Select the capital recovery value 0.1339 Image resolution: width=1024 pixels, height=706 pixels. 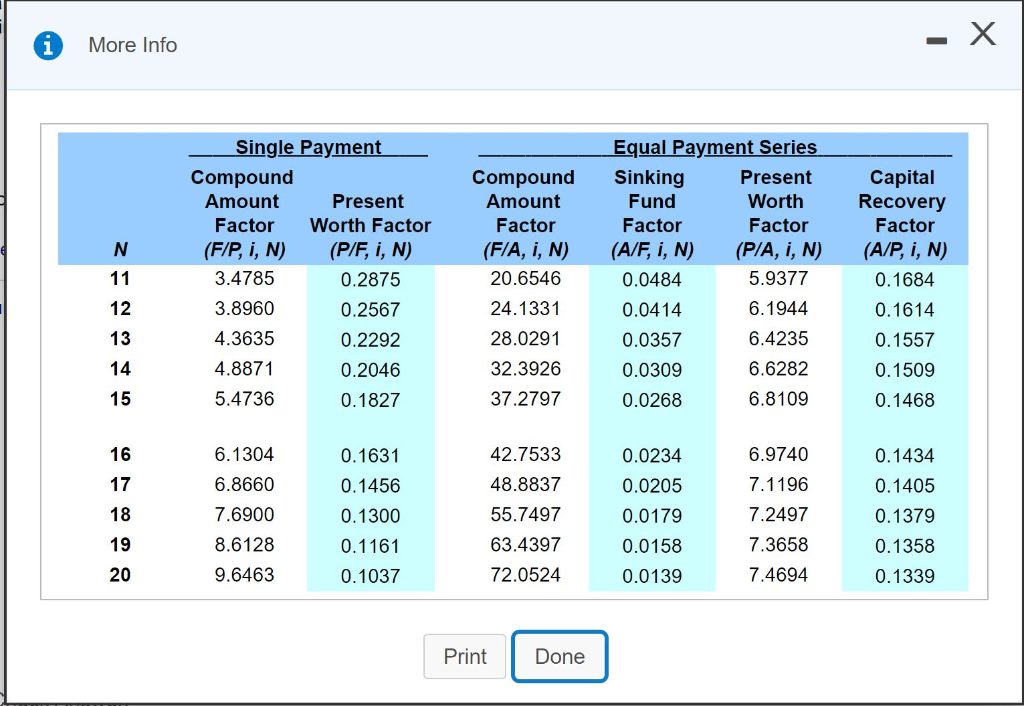pos(904,576)
